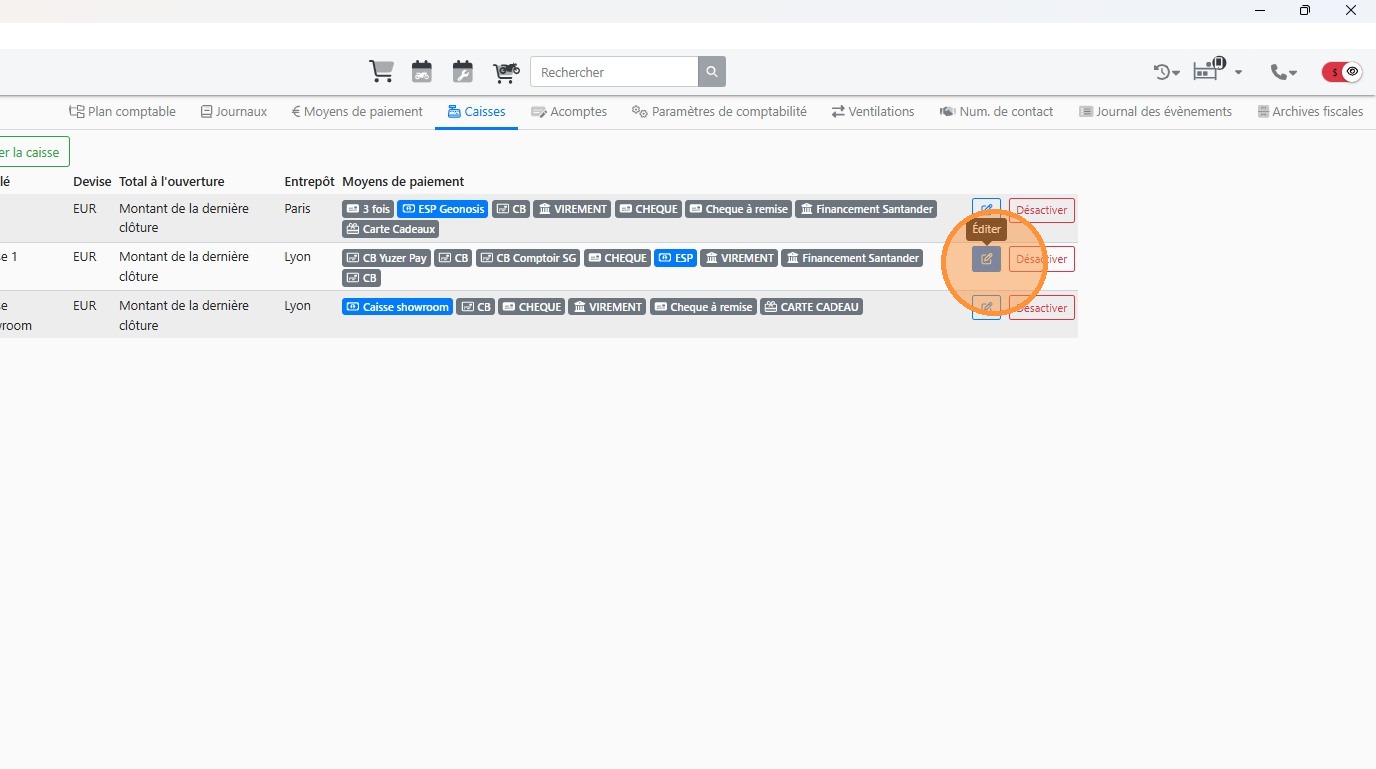Open the cash register status dropdown
1376x769 pixels.
1218,71
